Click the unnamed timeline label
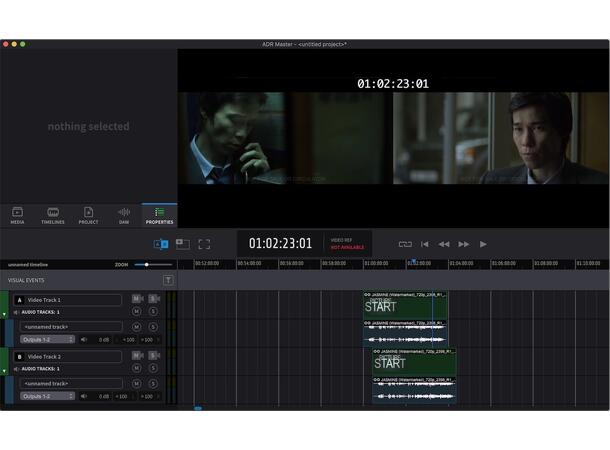The height and width of the screenshot is (450, 610). click(28, 265)
